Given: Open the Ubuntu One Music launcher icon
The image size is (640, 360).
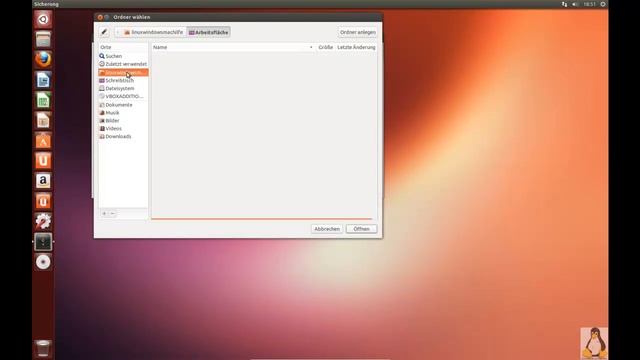Looking at the screenshot, I should click(43, 201).
